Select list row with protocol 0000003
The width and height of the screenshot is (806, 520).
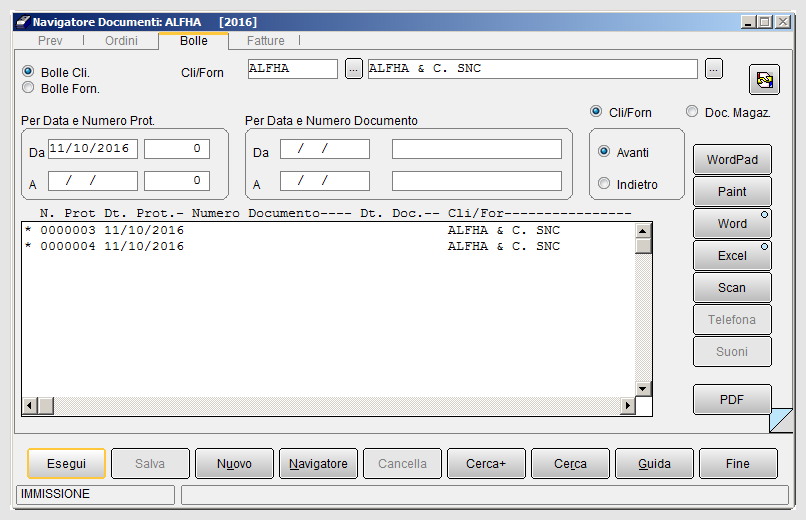(x=328, y=230)
